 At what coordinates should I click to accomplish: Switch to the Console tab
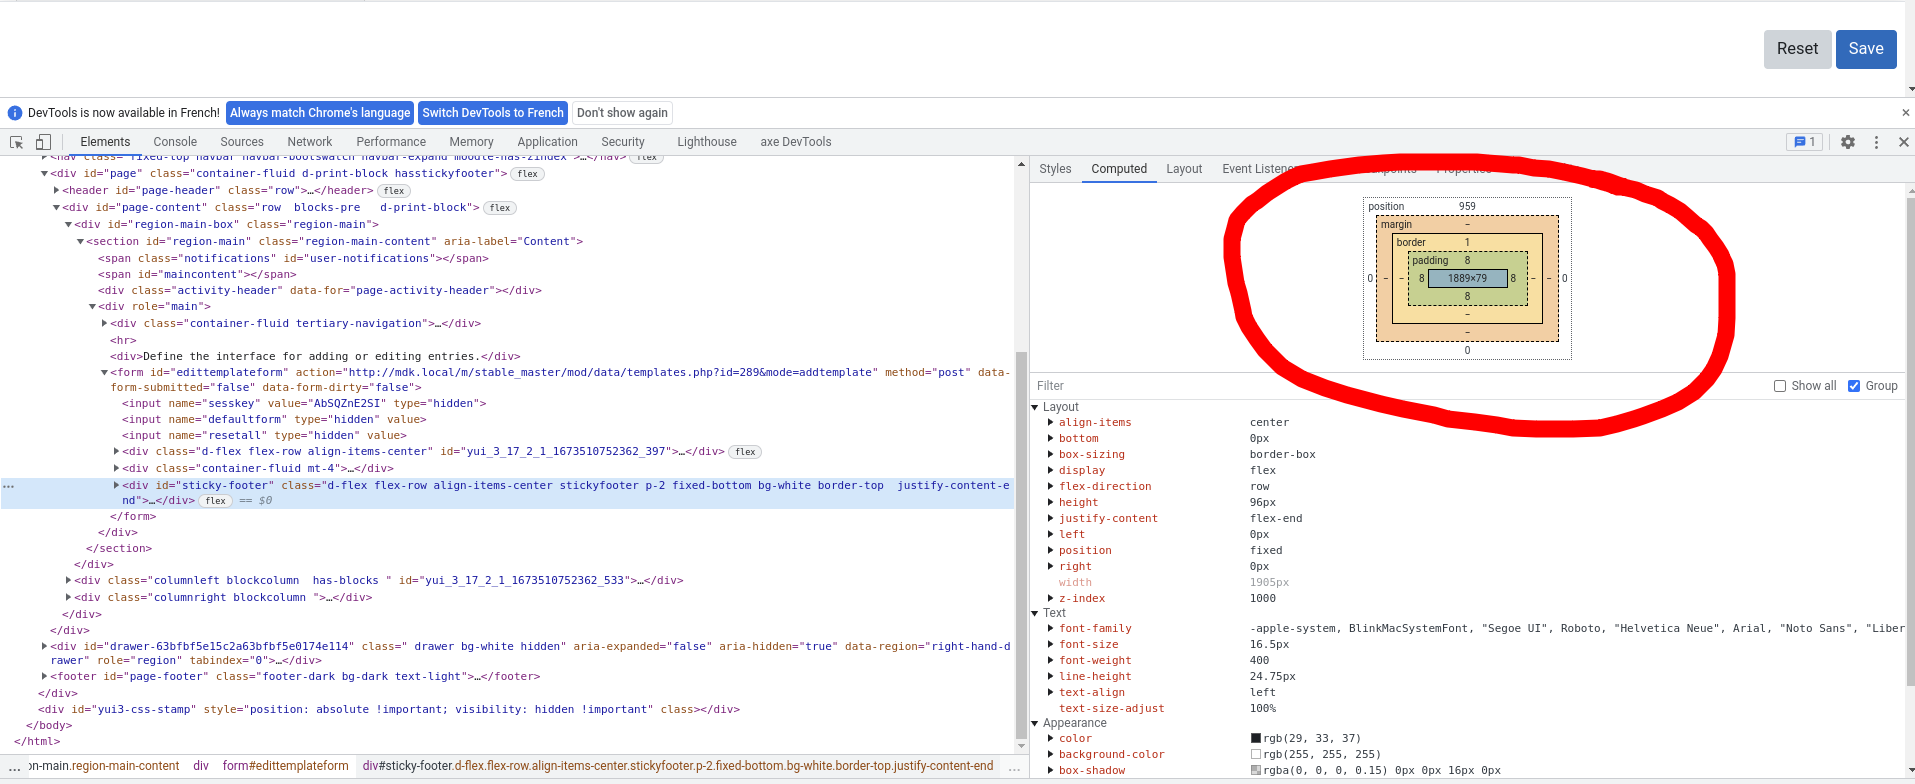pyautogui.click(x=175, y=142)
